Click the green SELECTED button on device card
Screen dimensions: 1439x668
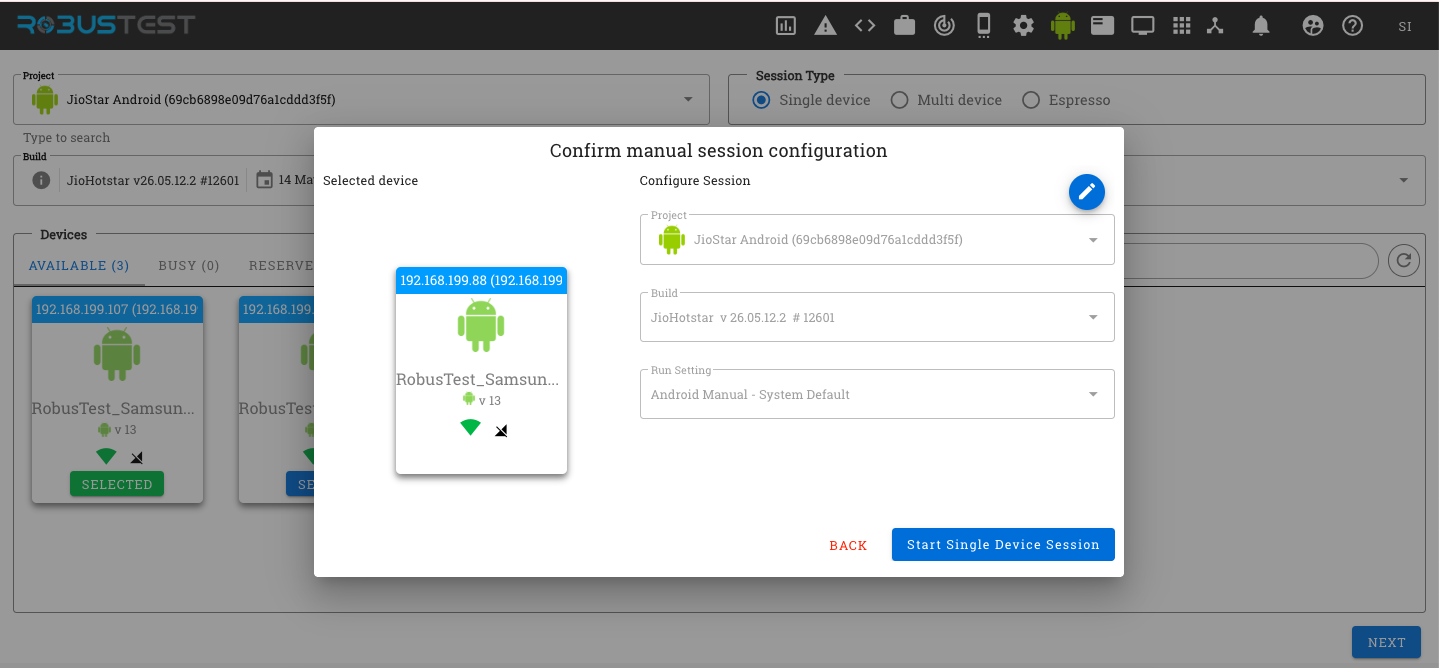point(117,484)
